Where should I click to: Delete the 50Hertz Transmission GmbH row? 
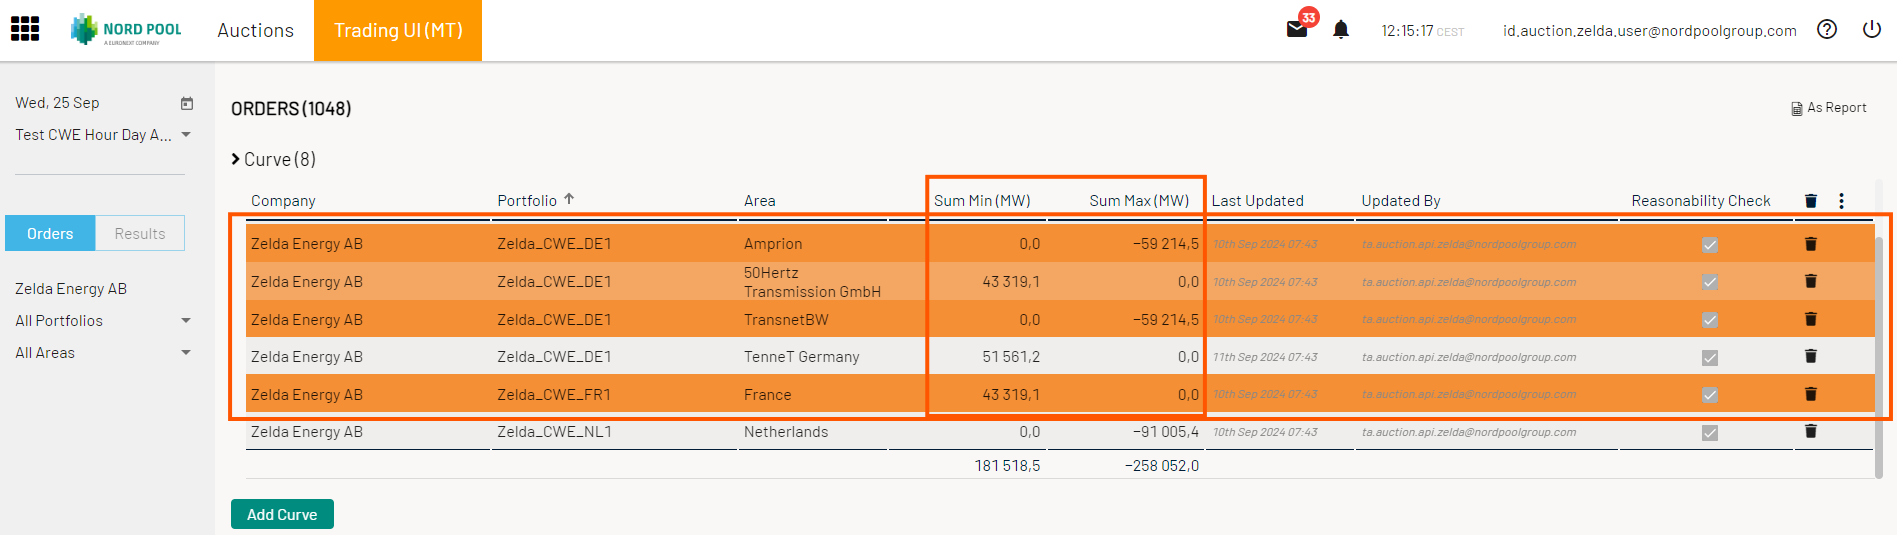(1810, 281)
